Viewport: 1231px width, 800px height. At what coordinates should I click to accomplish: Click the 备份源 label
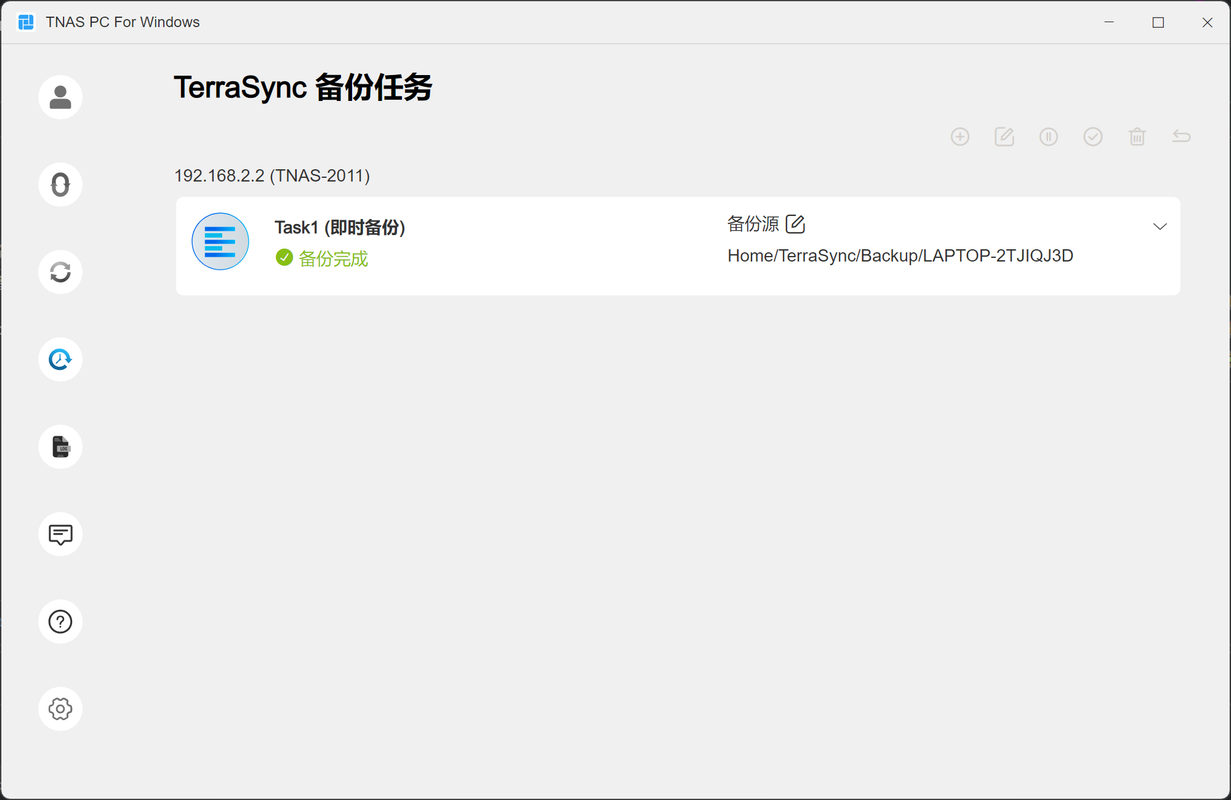[x=753, y=224]
